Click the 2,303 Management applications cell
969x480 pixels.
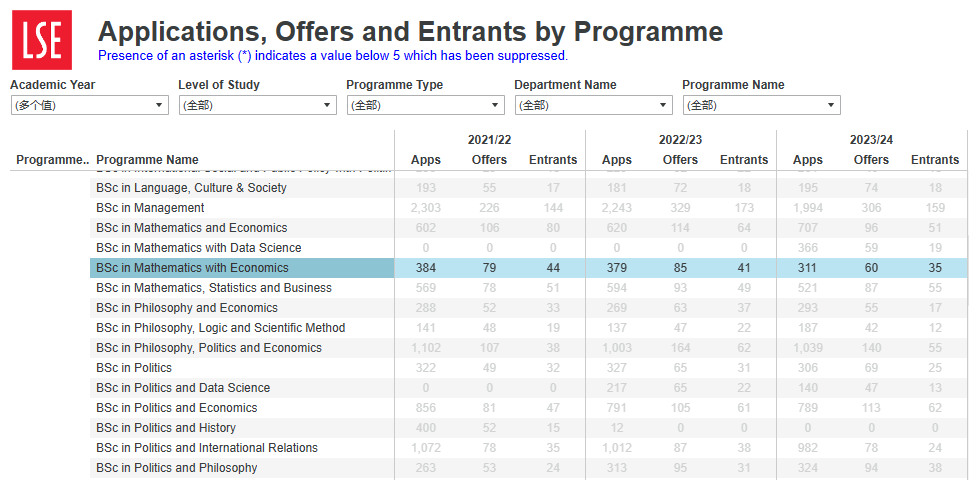point(426,208)
